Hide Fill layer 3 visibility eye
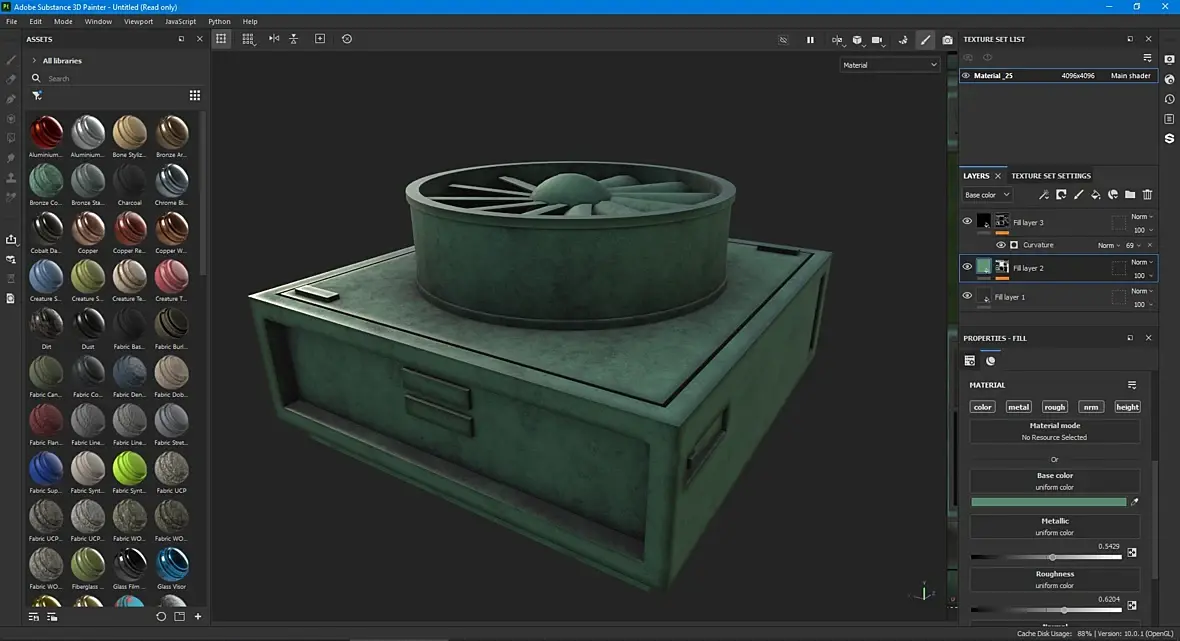 [x=967, y=222]
